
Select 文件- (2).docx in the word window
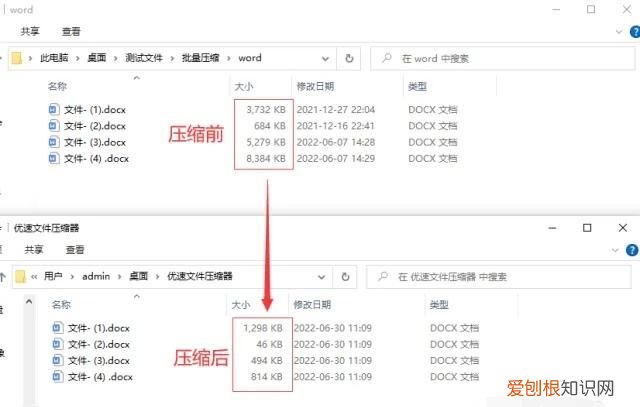click(x=95, y=126)
